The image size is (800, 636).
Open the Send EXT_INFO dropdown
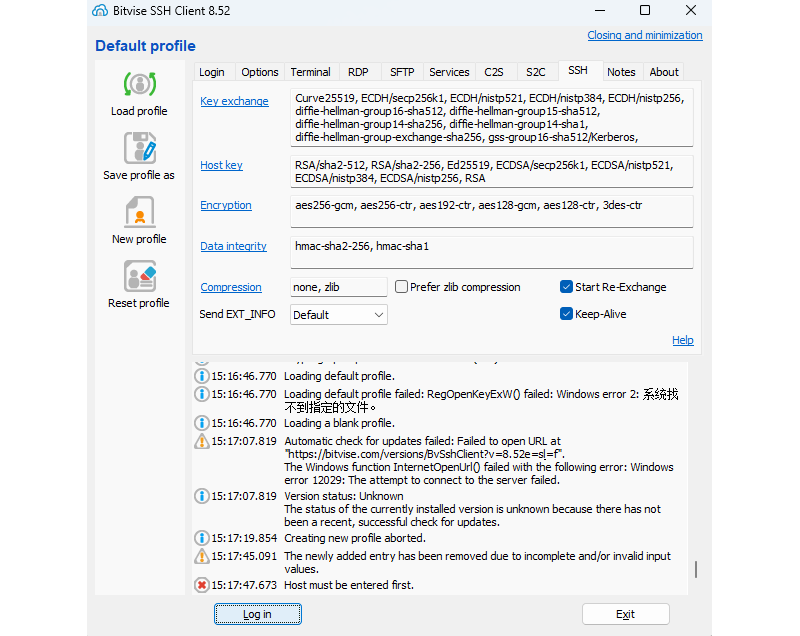[x=339, y=315]
